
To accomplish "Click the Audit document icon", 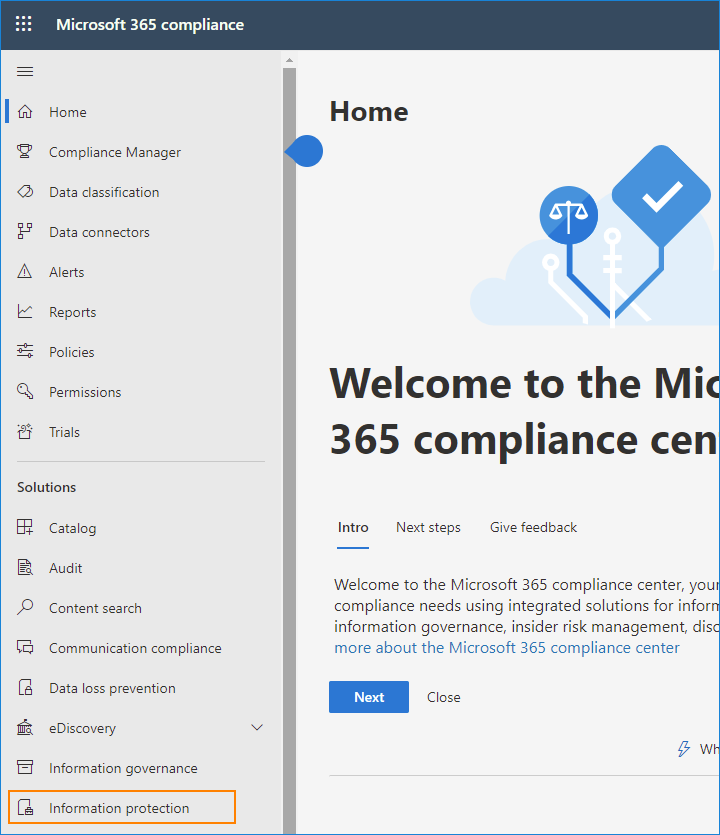I will [x=25, y=568].
